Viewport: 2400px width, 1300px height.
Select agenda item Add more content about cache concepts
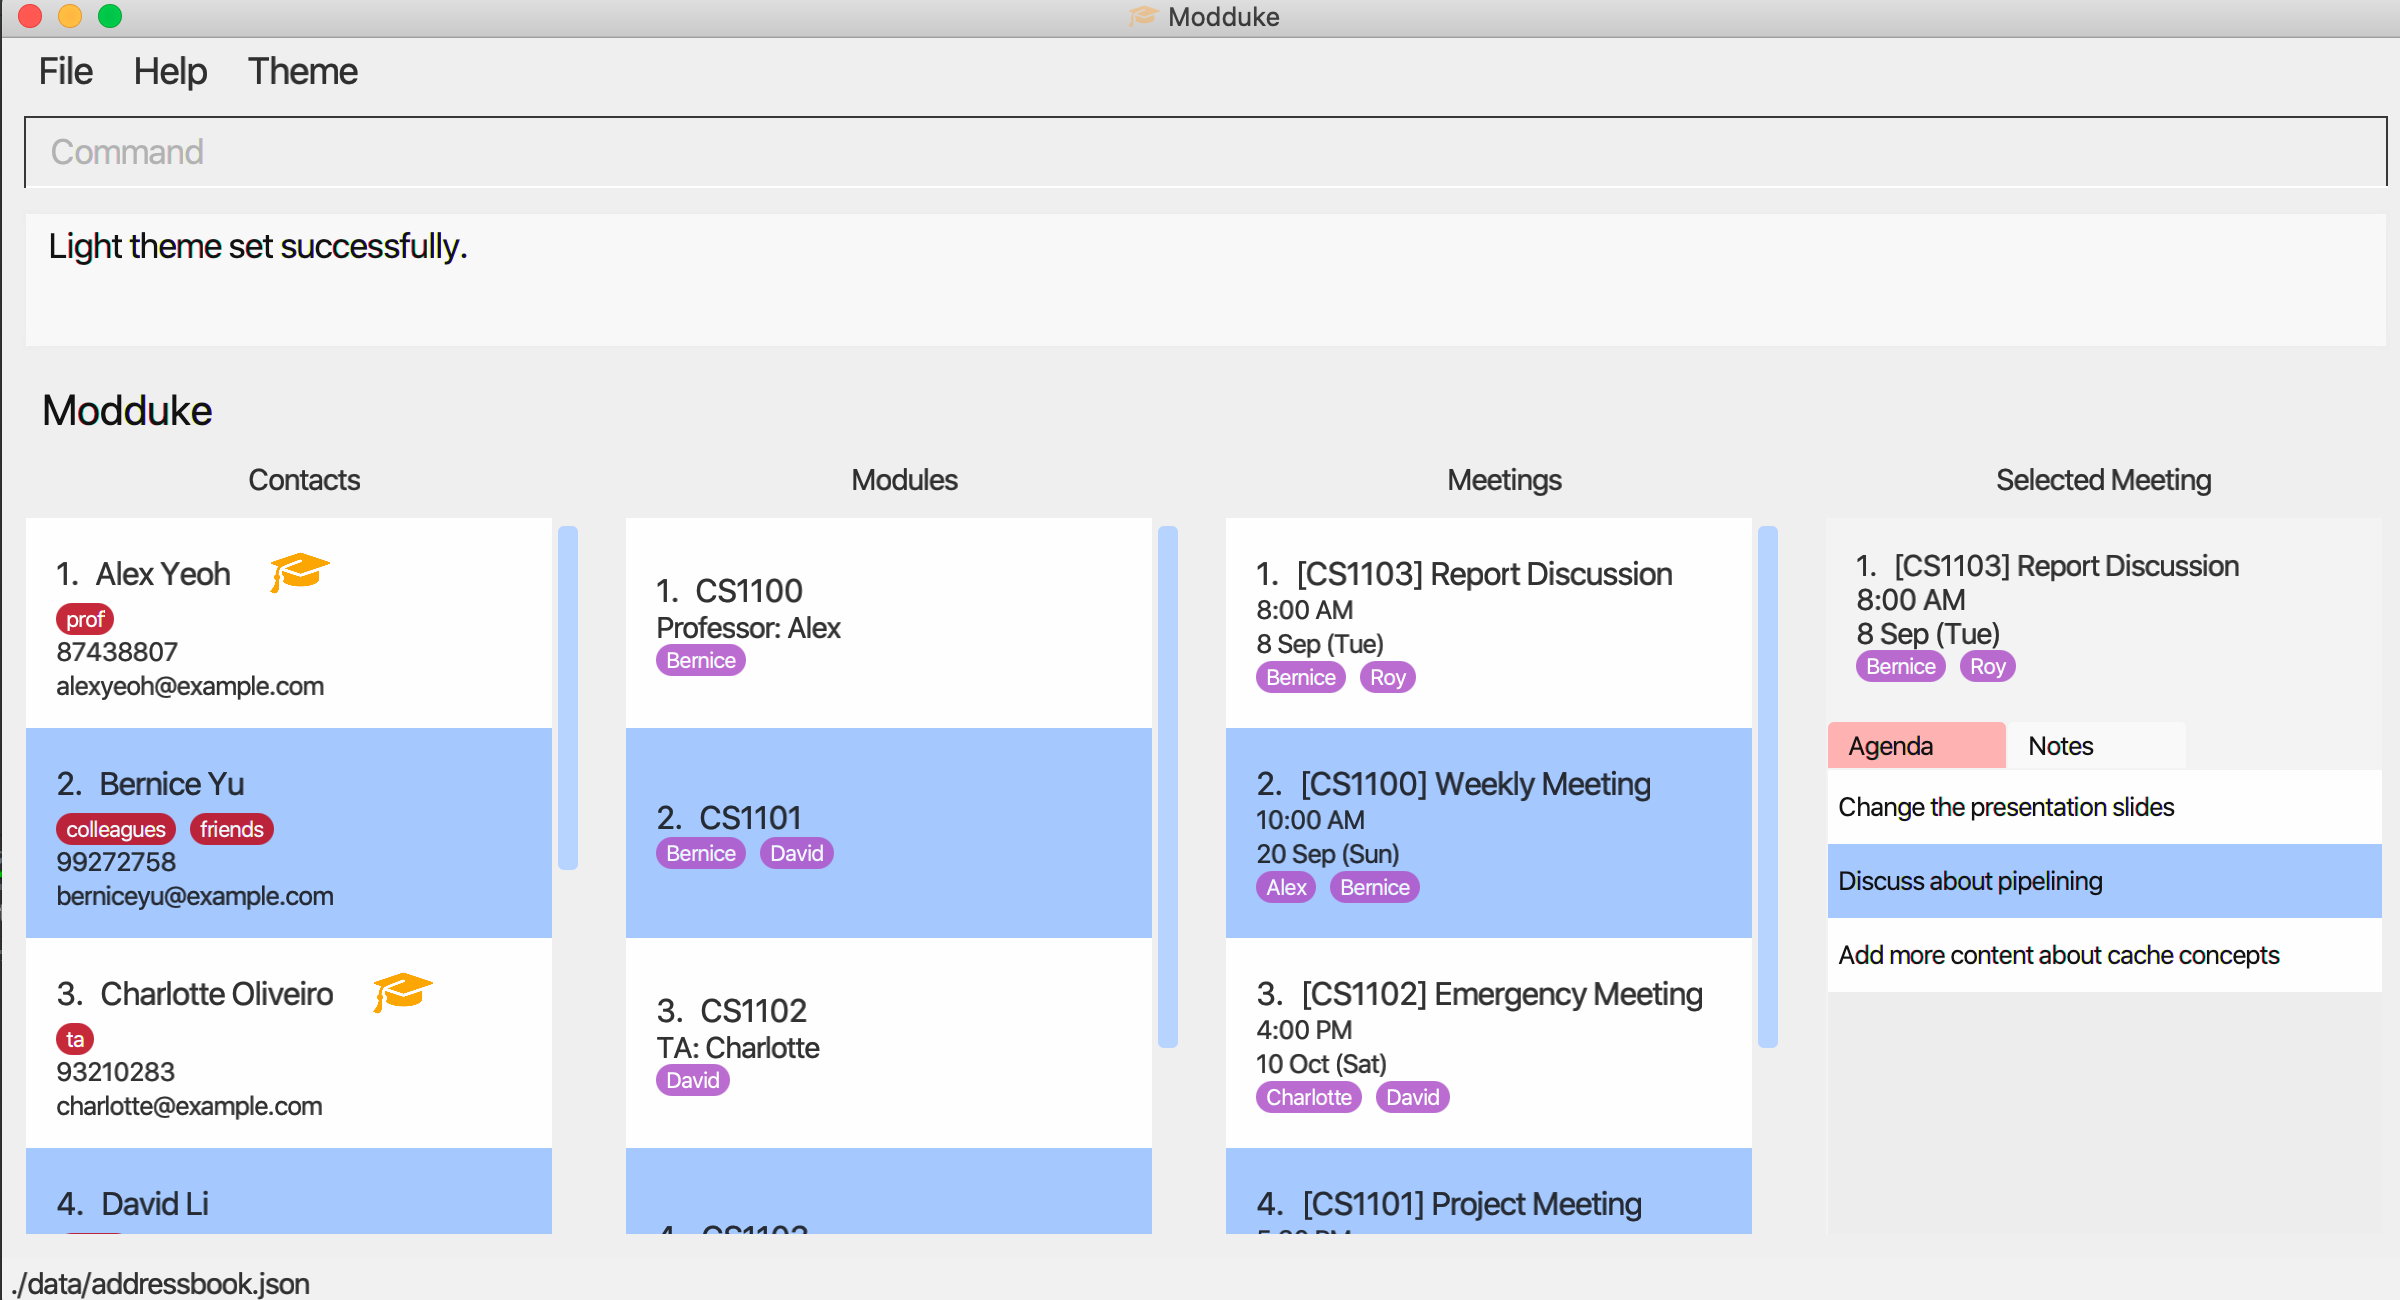2104,955
